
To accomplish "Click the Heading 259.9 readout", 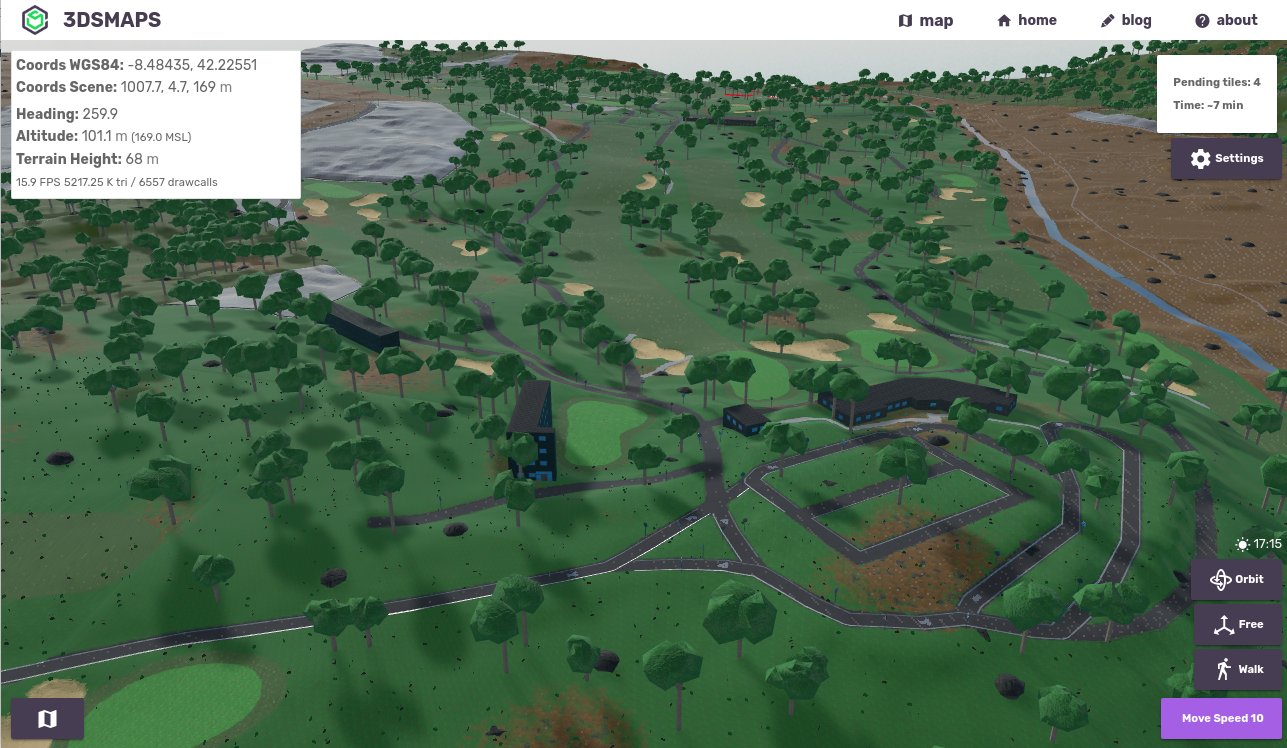I will pyautogui.click(x=67, y=114).
